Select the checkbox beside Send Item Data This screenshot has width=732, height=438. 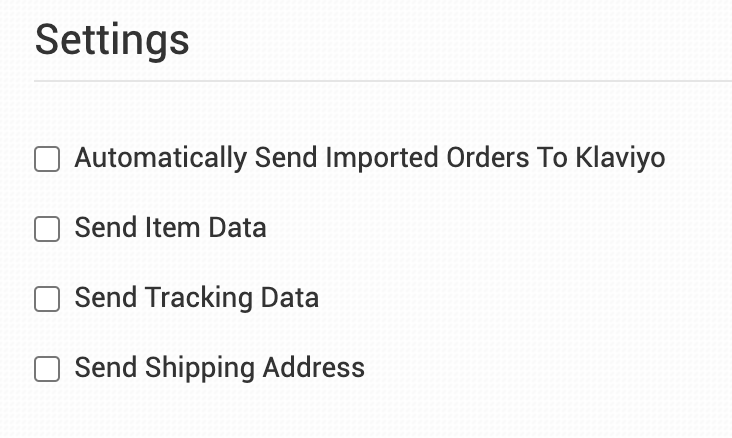pos(47,229)
